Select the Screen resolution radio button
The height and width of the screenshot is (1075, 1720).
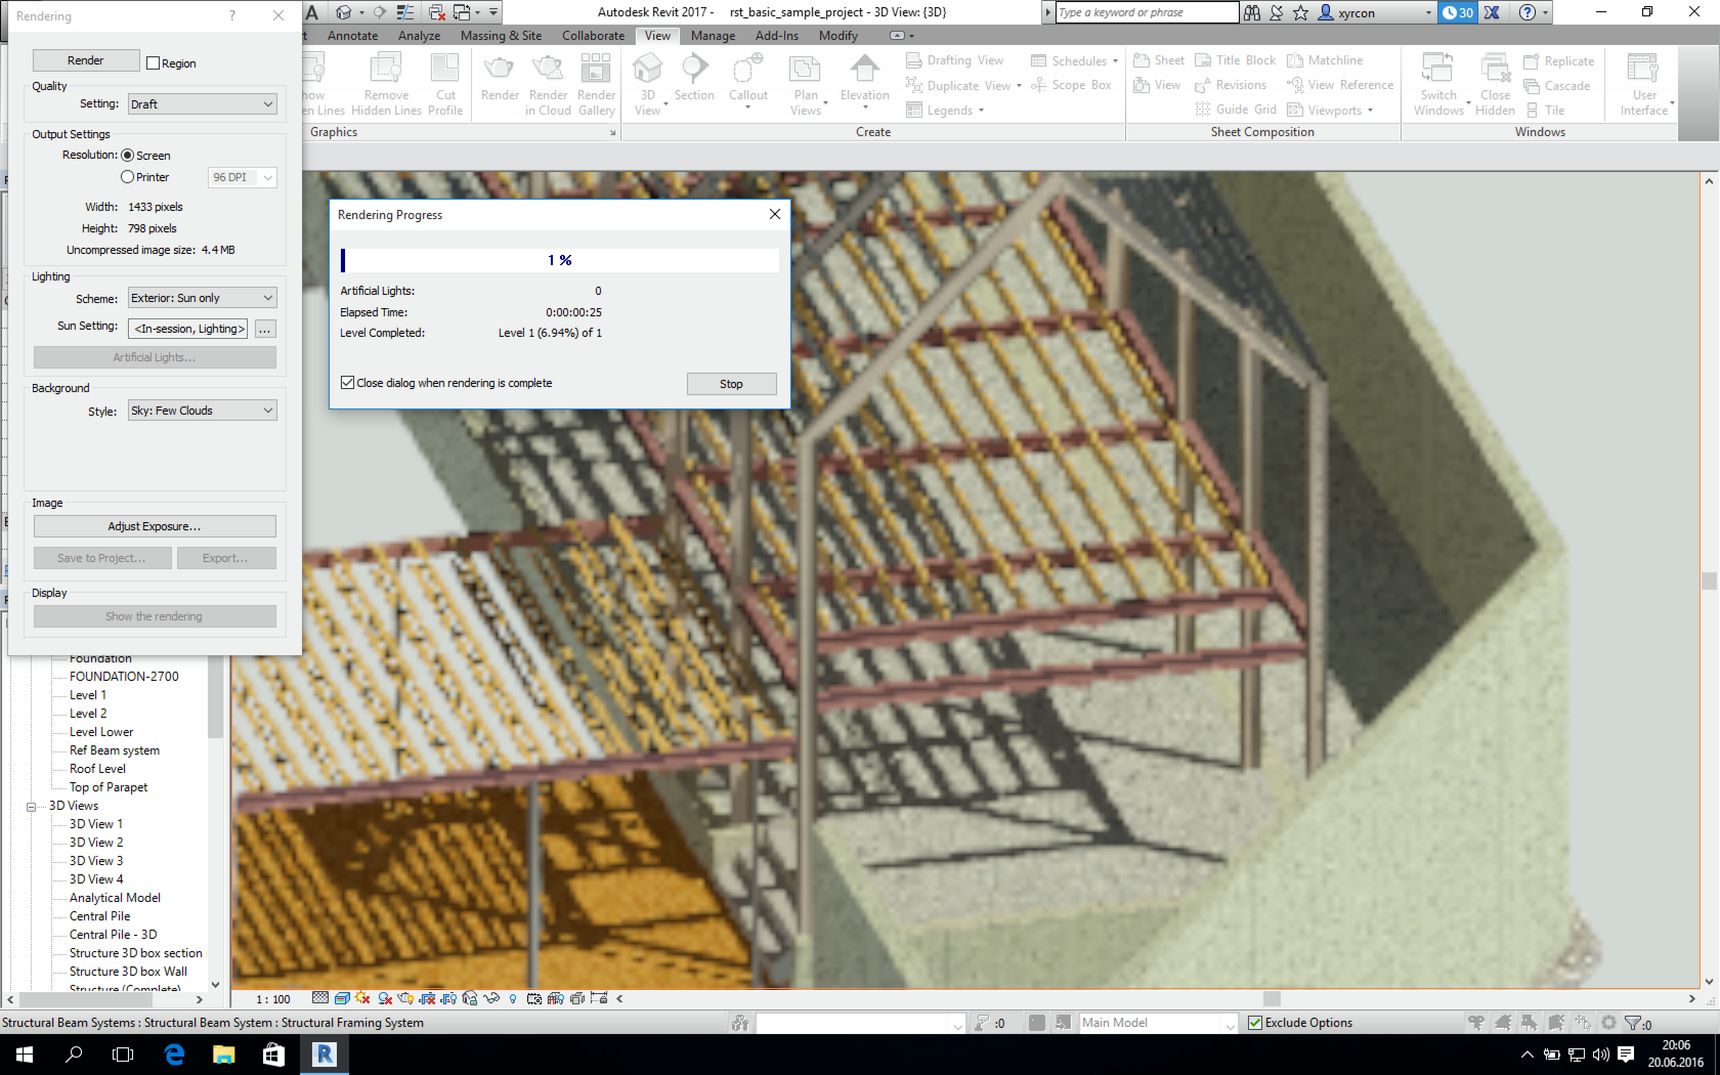128,155
